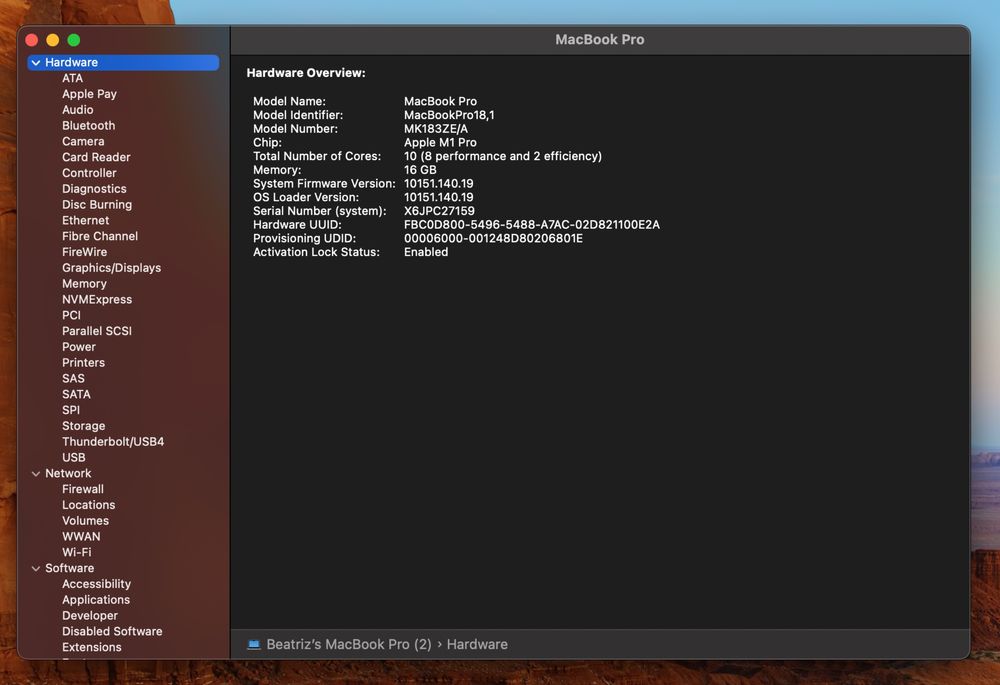Select USB in the sidebar
Screen dimensions: 1000x685
click(x=74, y=457)
